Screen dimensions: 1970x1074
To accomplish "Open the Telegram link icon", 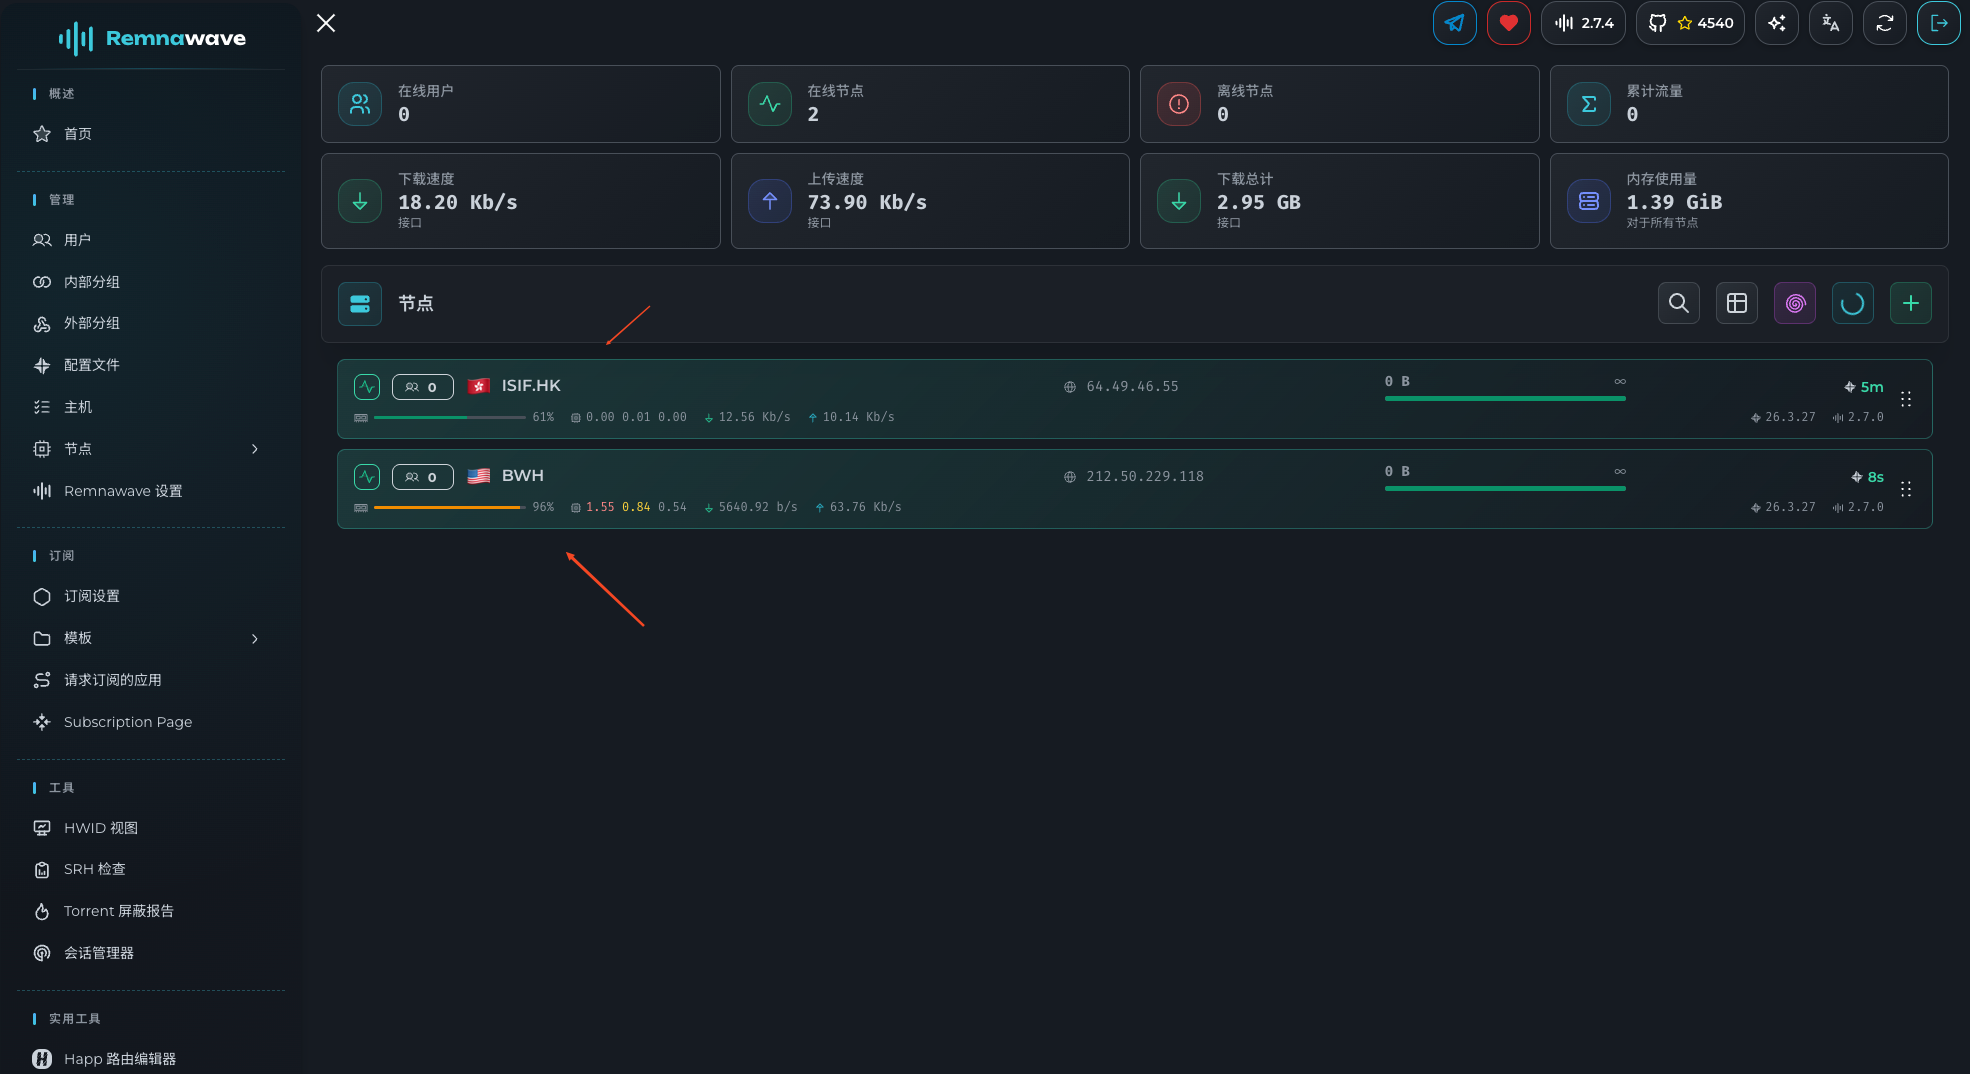I will pos(1454,23).
